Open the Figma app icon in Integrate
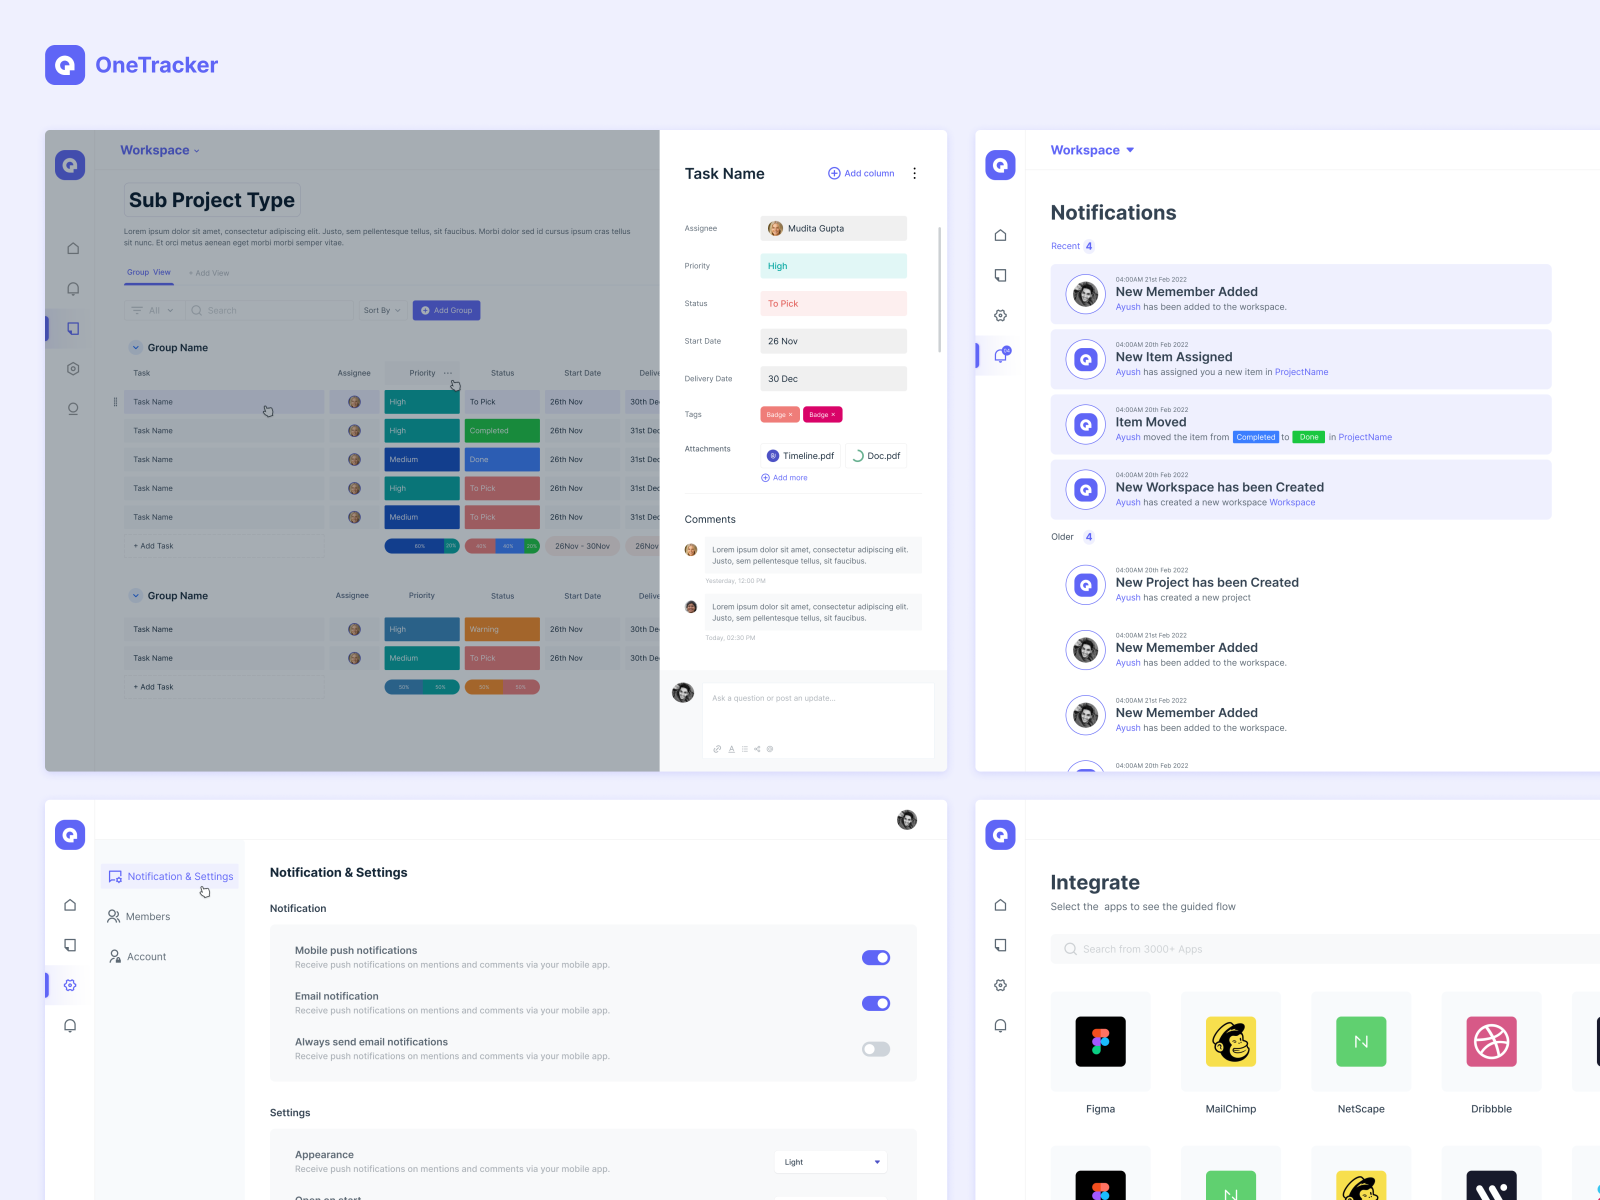Image resolution: width=1600 pixels, height=1200 pixels. (x=1100, y=1041)
